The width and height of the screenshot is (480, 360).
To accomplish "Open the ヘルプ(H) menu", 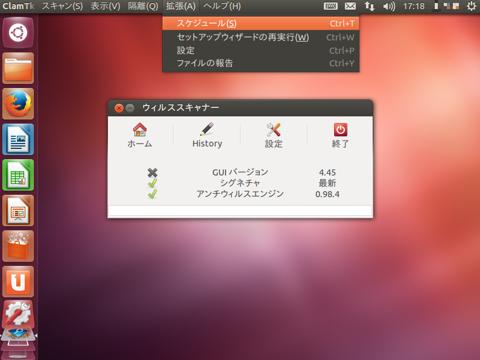I will click(x=222, y=6).
